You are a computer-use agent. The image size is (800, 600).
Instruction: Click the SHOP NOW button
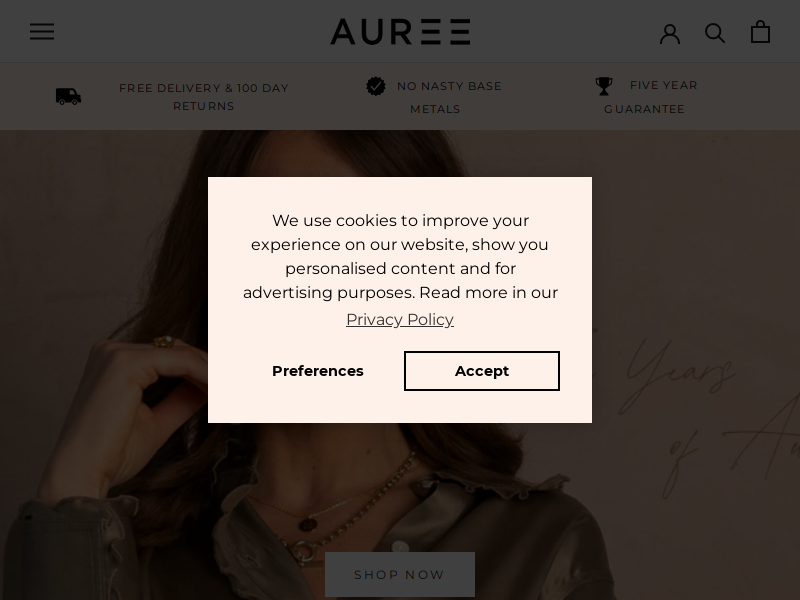click(x=400, y=574)
